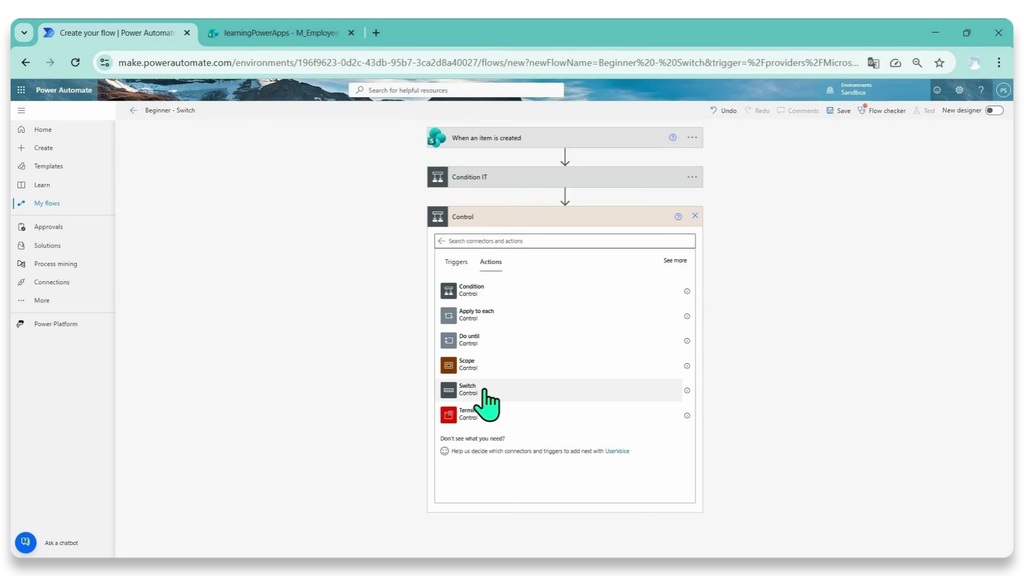Open the Power Automate app launcher waffle
Viewport: 1024px width, 576px height.
[21, 90]
